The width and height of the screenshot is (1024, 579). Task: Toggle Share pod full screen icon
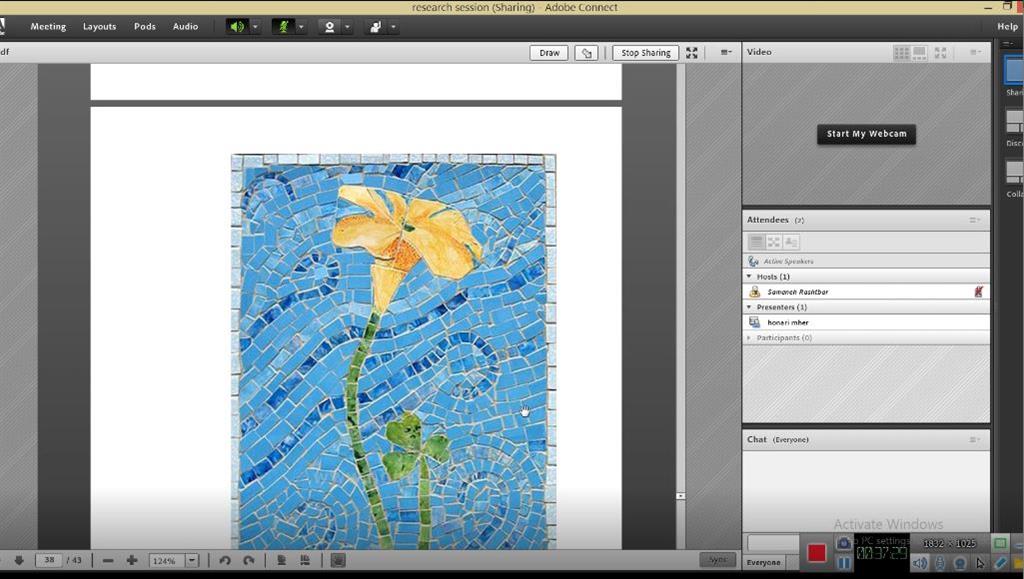tap(692, 53)
